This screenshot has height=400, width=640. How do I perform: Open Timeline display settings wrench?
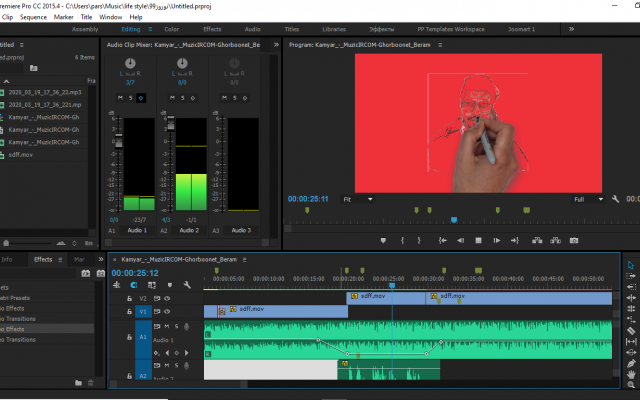tap(187, 285)
